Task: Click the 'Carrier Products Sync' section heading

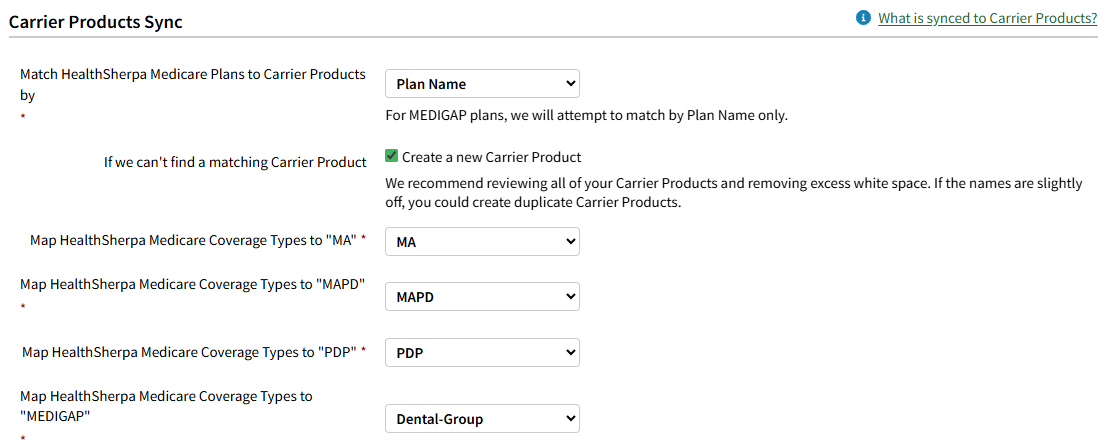Action: click(95, 22)
